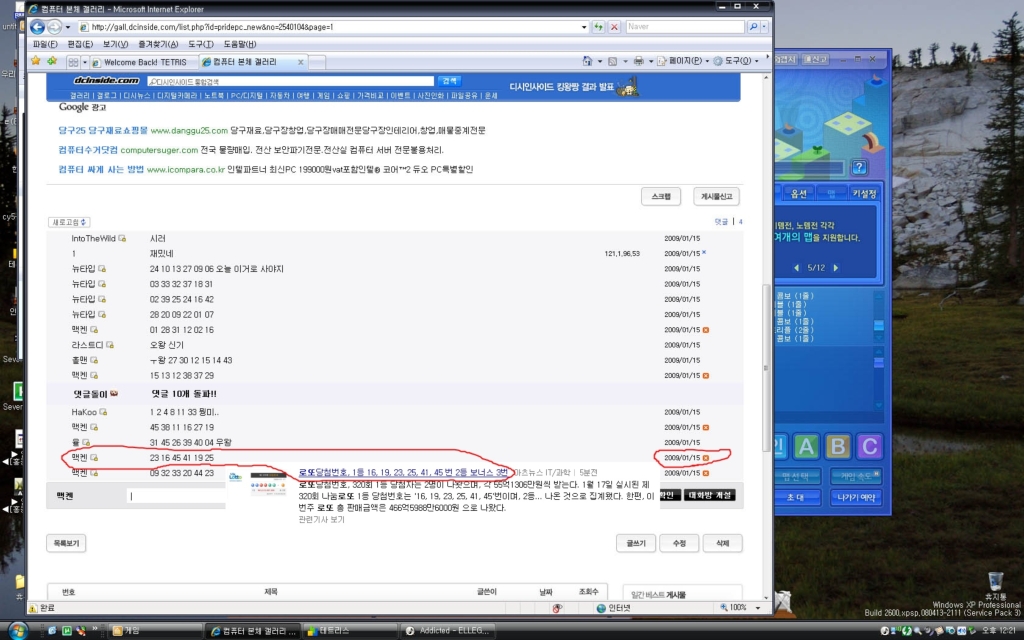1024x640 pixels.
Task: Click the 스크랩 button
Action: coord(661,196)
